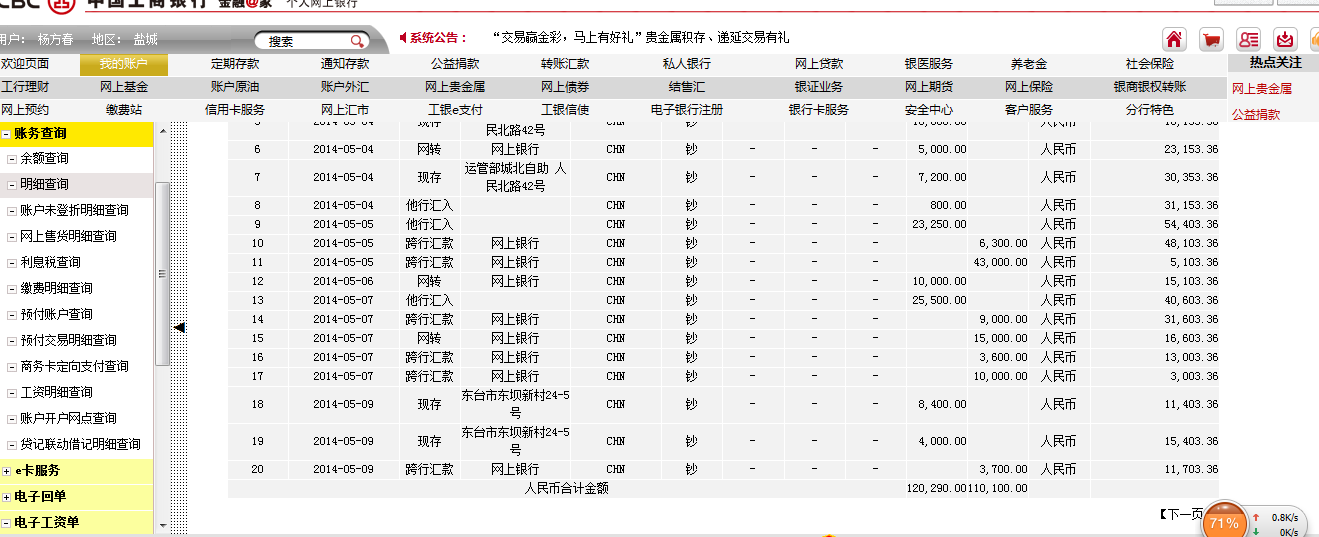This screenshot has height=537, width=1319.
Task: Open the 银医服务 menu
Action: tap(929, 64)
